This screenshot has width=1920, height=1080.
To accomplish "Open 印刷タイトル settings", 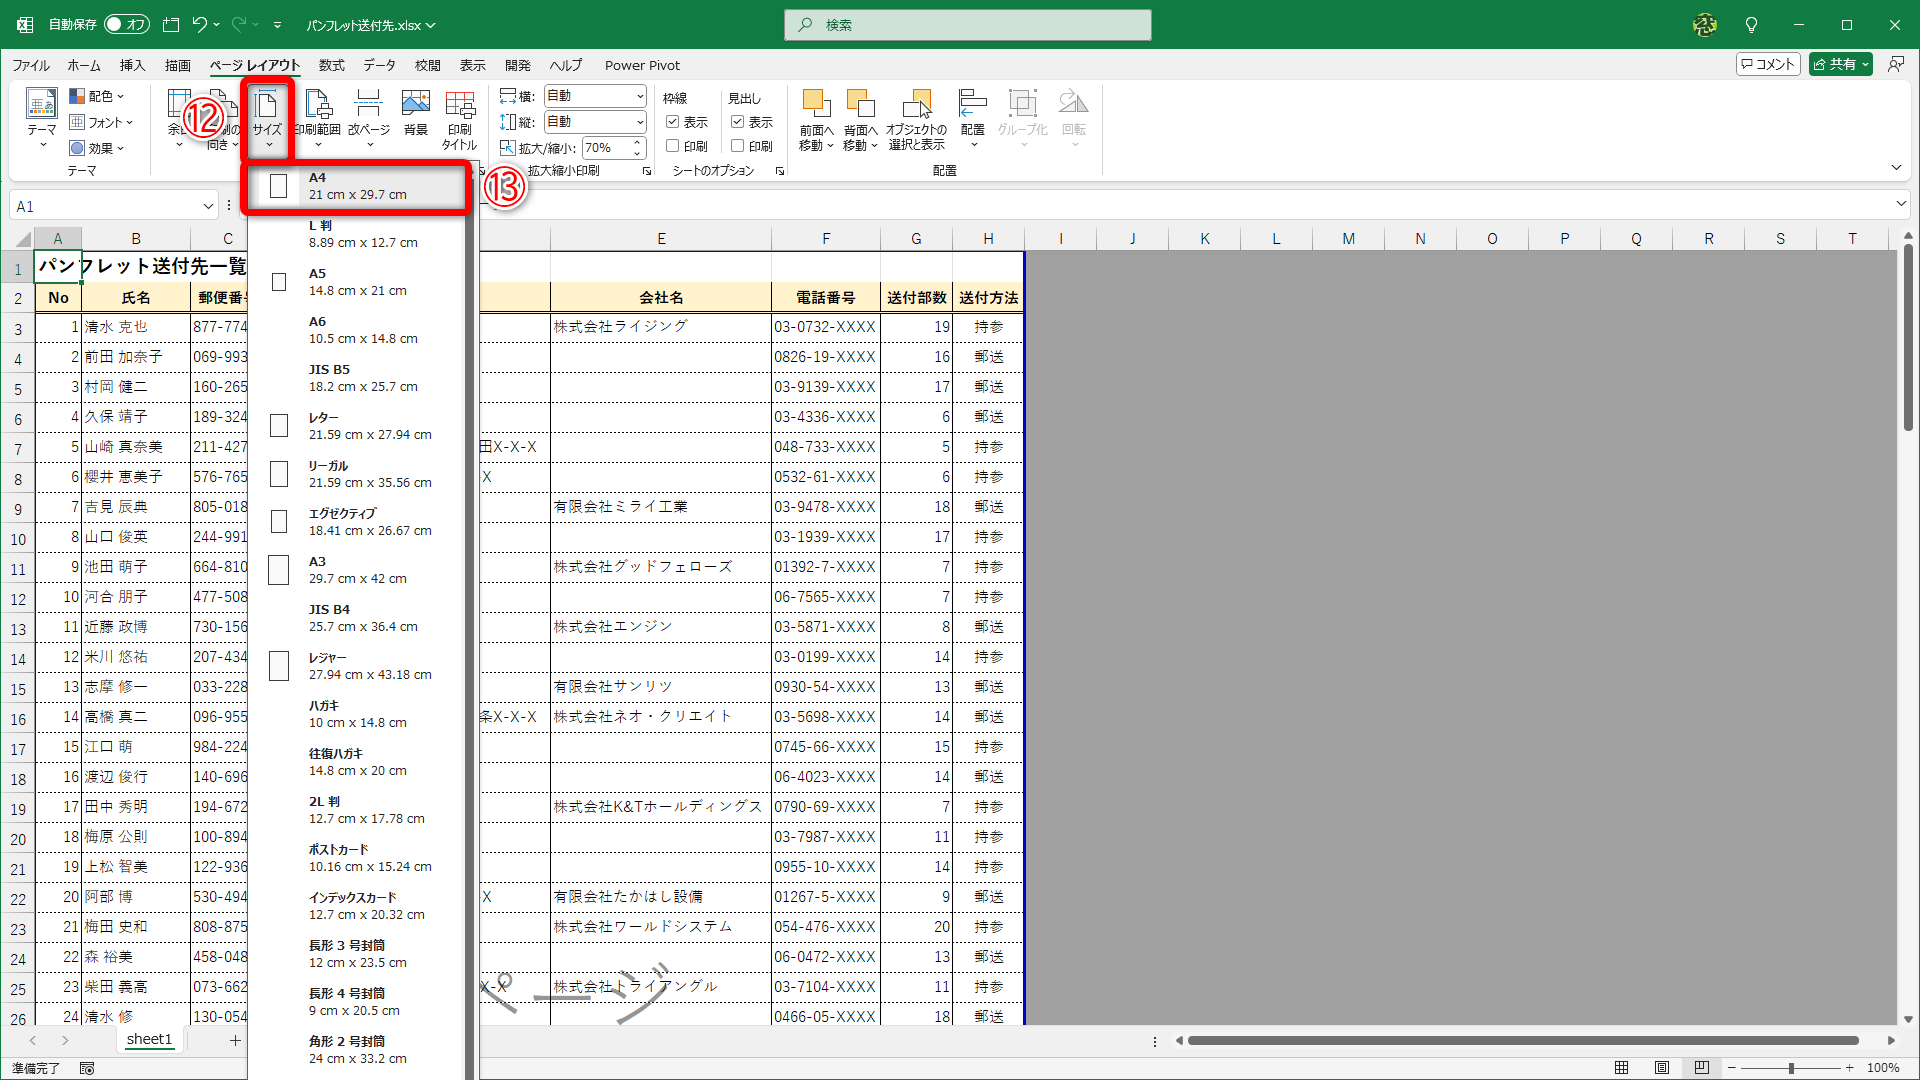I will pos(459,118).
